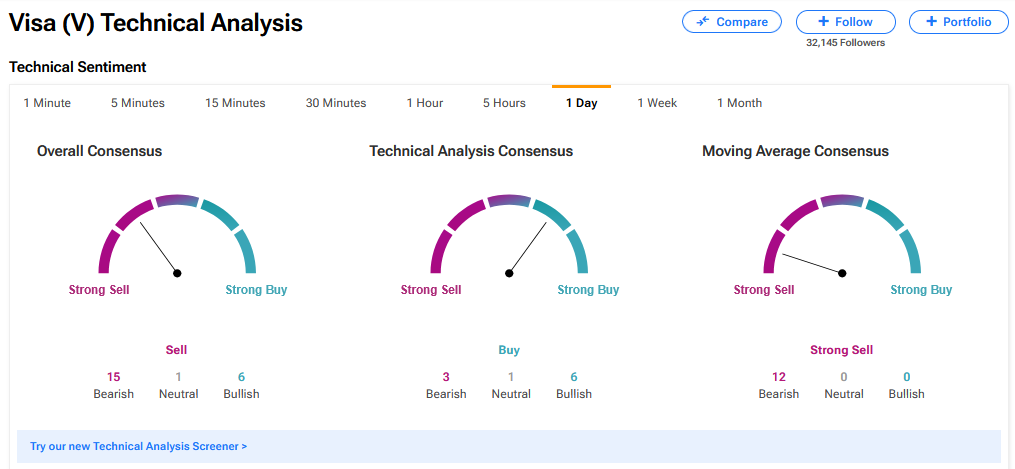Select the active 1 Day tab
Image resolution: width=1015 pixels, height=469 pixels.
[581, 103]
